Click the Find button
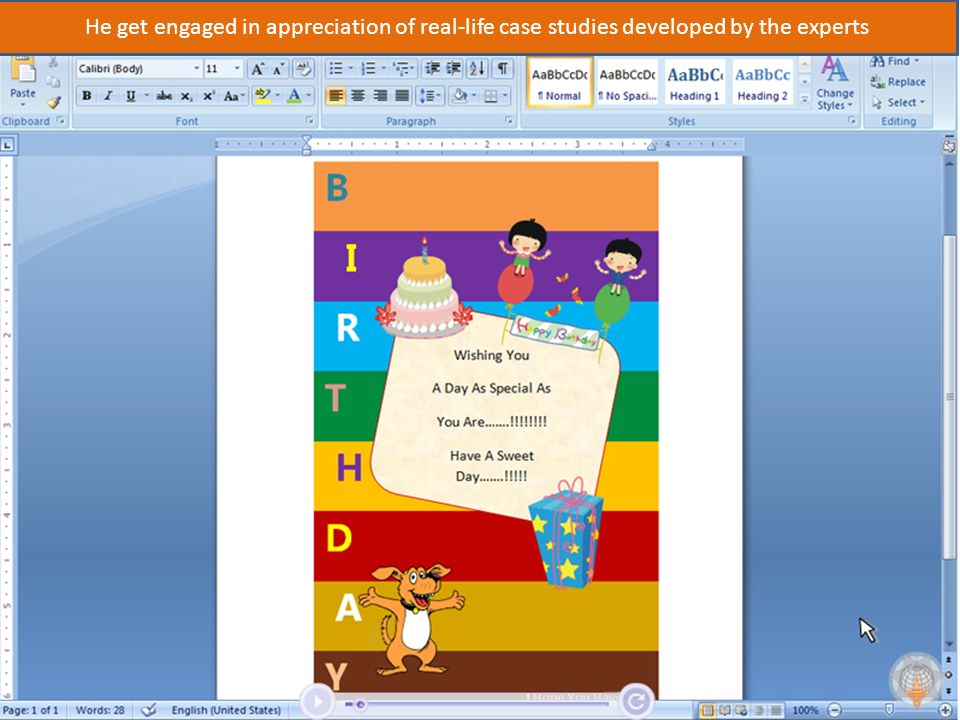Screen dimensions: 960x720 click(x=891, y=61)
